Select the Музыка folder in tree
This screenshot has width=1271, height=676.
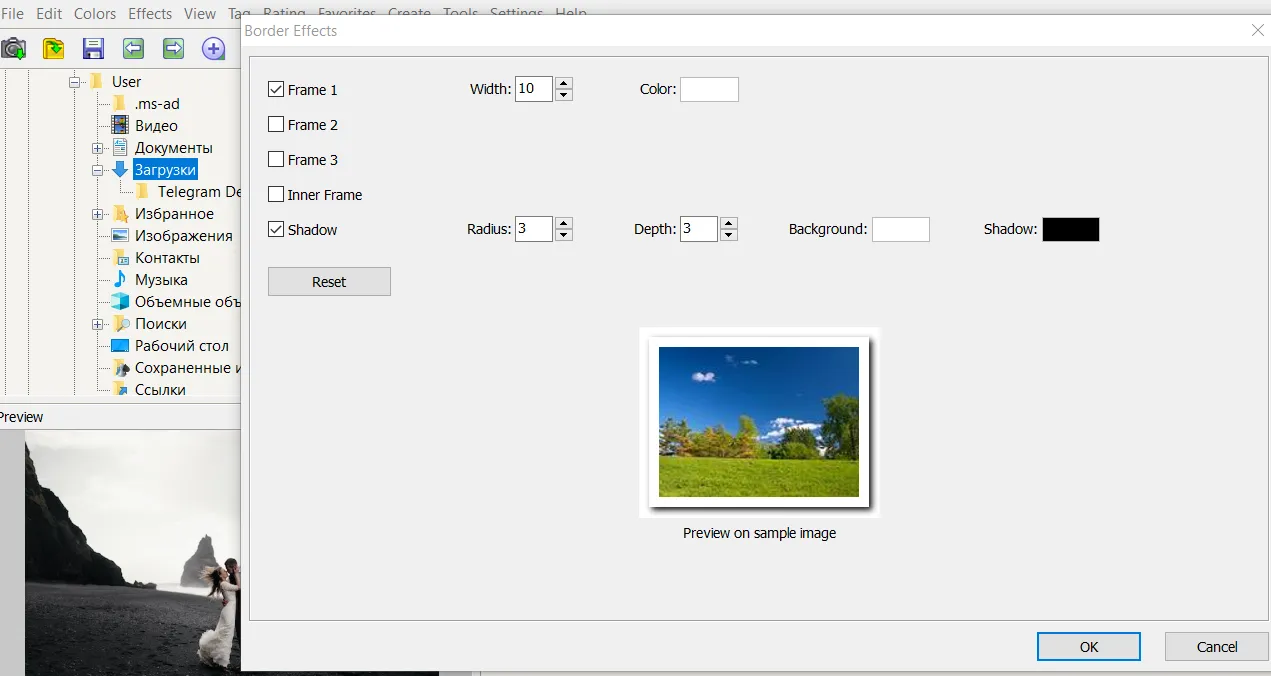[161, 280]
